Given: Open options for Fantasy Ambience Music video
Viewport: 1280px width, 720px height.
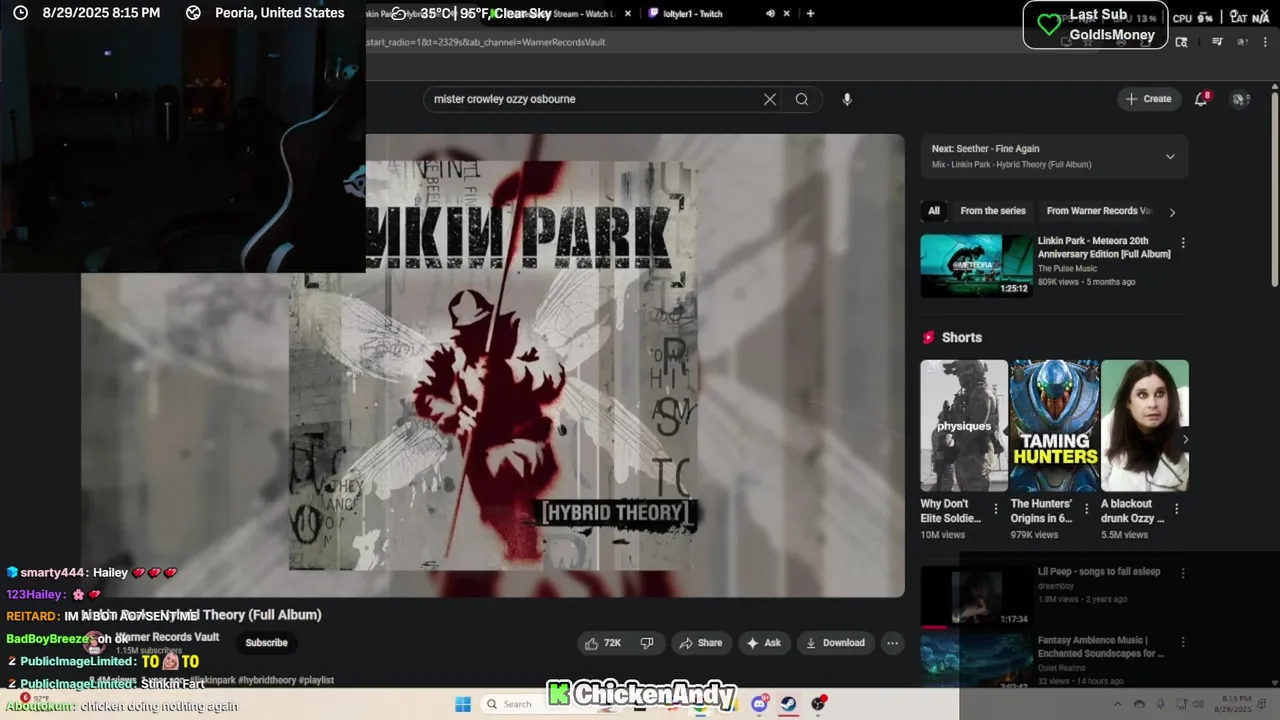Looking at the screenshot, I should click(x=1183, y=643).
